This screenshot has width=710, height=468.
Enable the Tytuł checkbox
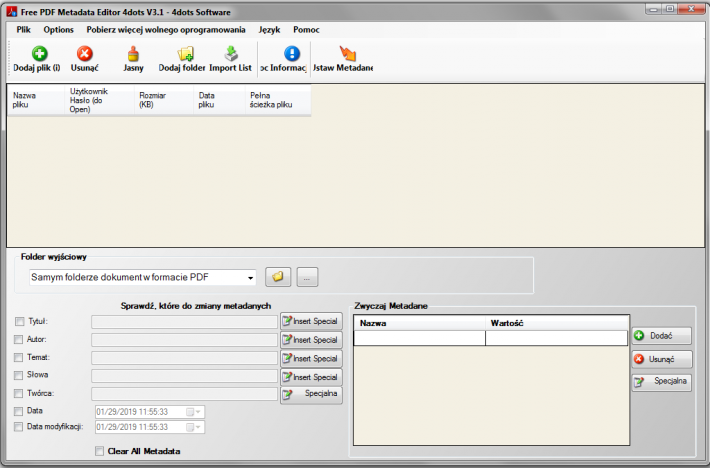pyautogui.click(x=19, y=321)
